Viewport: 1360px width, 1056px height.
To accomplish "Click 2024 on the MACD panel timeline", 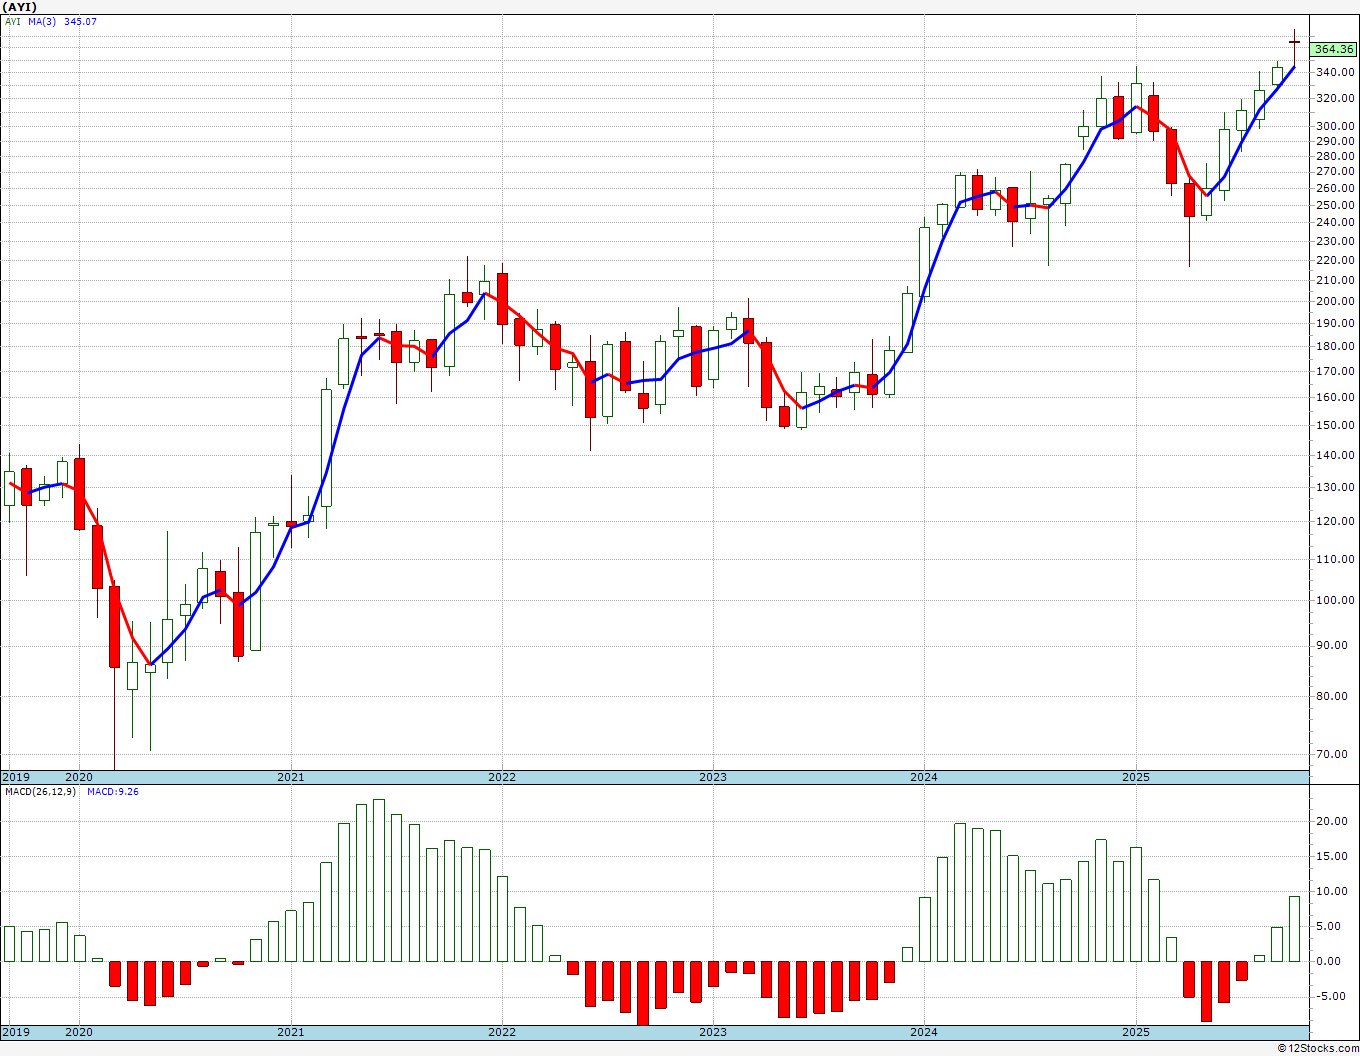I will tap(923, 1032).
